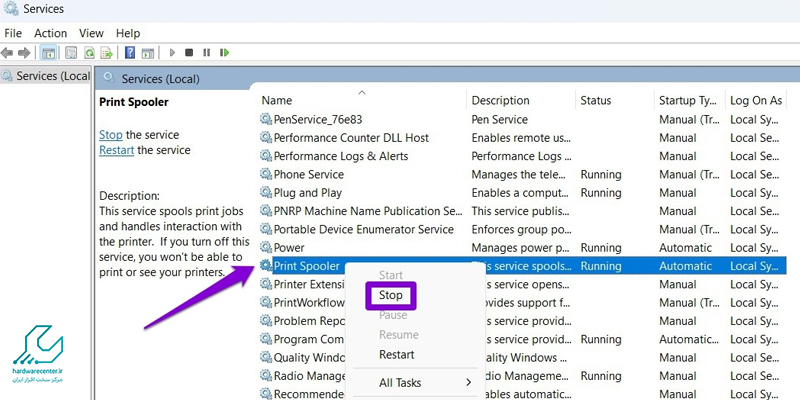Click the 'Stop the service' link
This screenshot has width=800, height=400.
(x=110, y=135)
